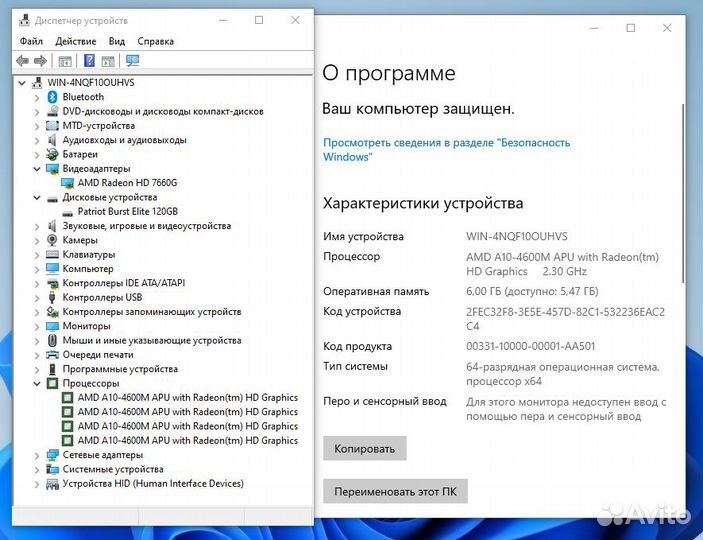The width and height of the screenshot is (703, 540).
Task: Click the Контроллеры IDE ATA/ATAPI icon
Action: [x=52, y=283]
